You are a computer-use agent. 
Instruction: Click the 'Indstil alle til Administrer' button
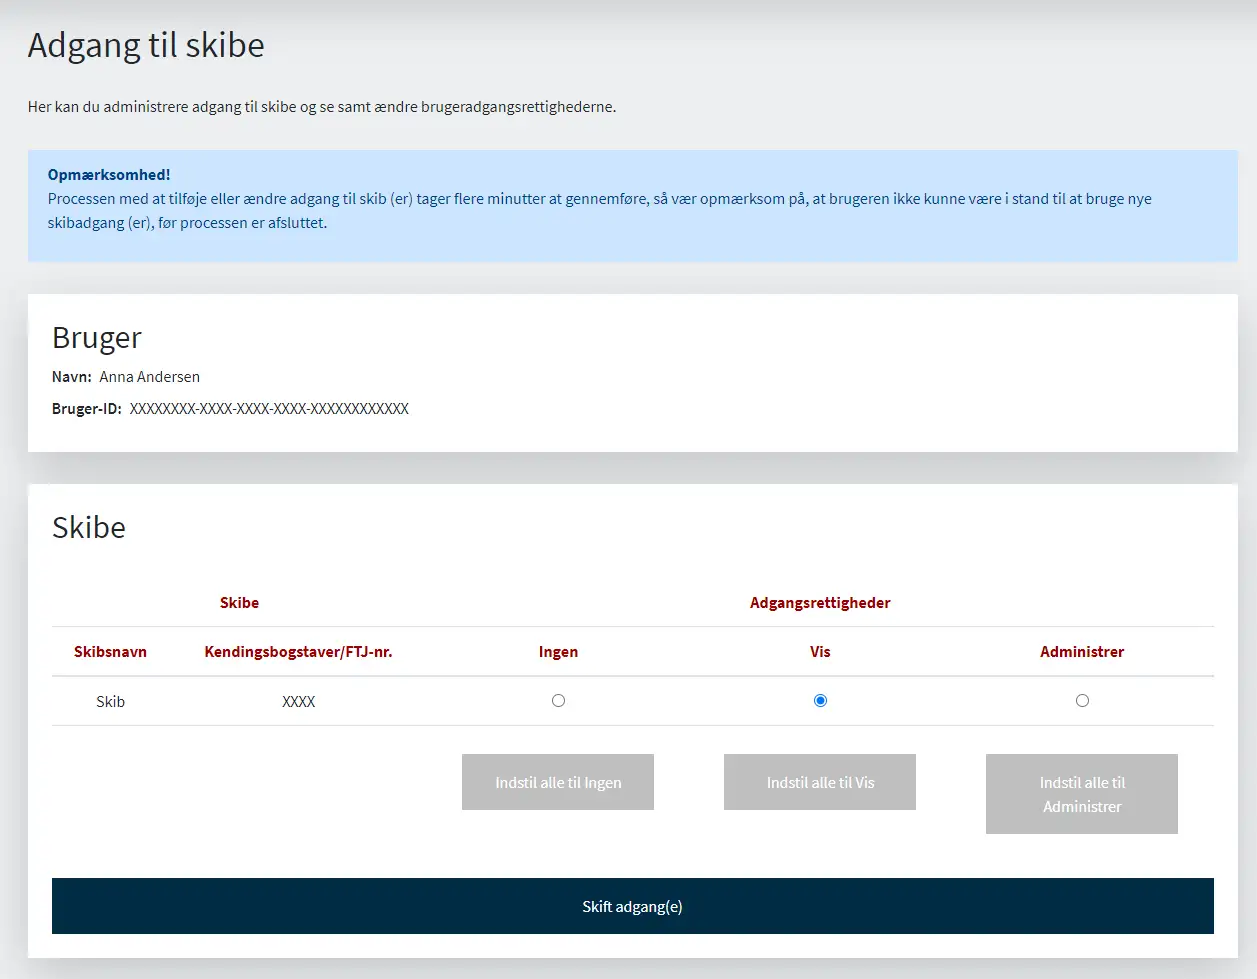pos(1082,794)
